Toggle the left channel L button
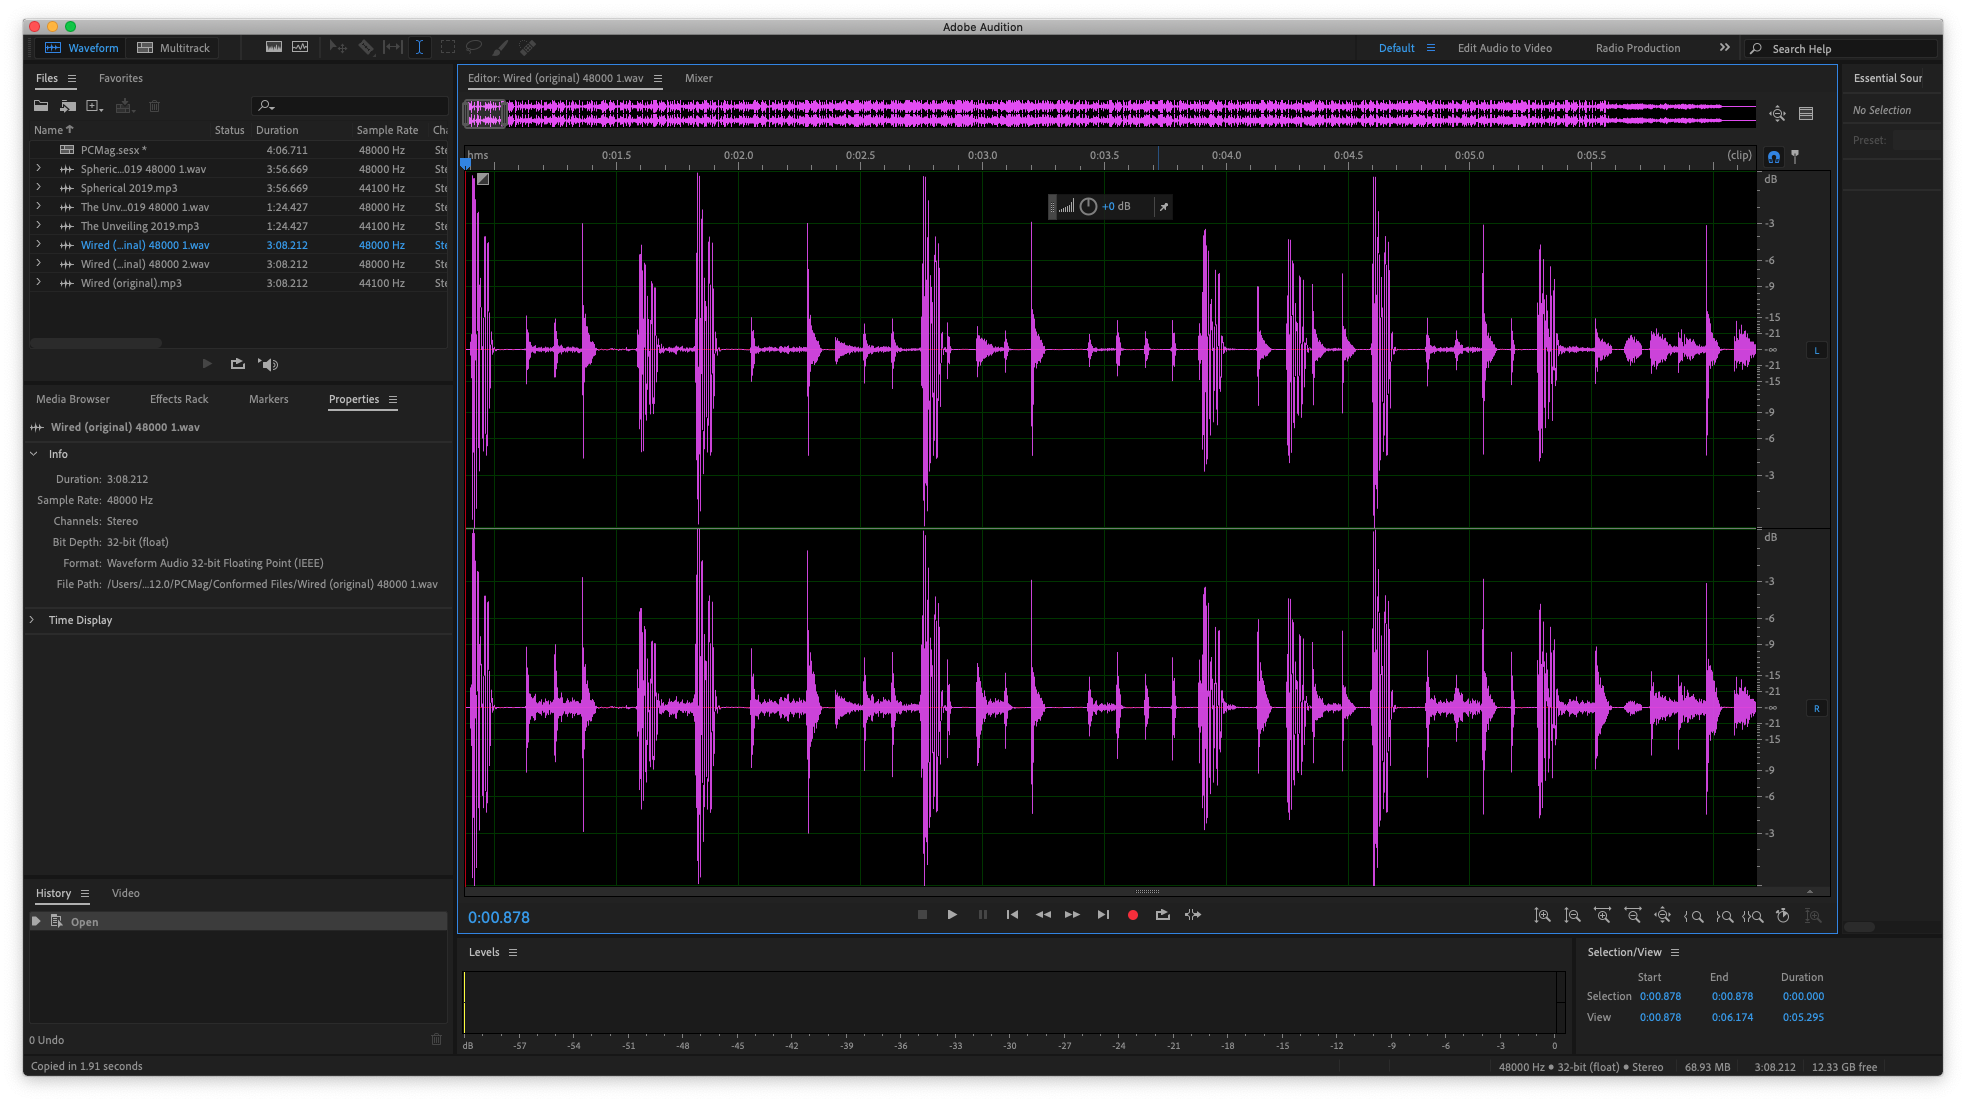The height and width of the screenshot is (1103, 1966). pyautogui.click(x=1817, y=350)
